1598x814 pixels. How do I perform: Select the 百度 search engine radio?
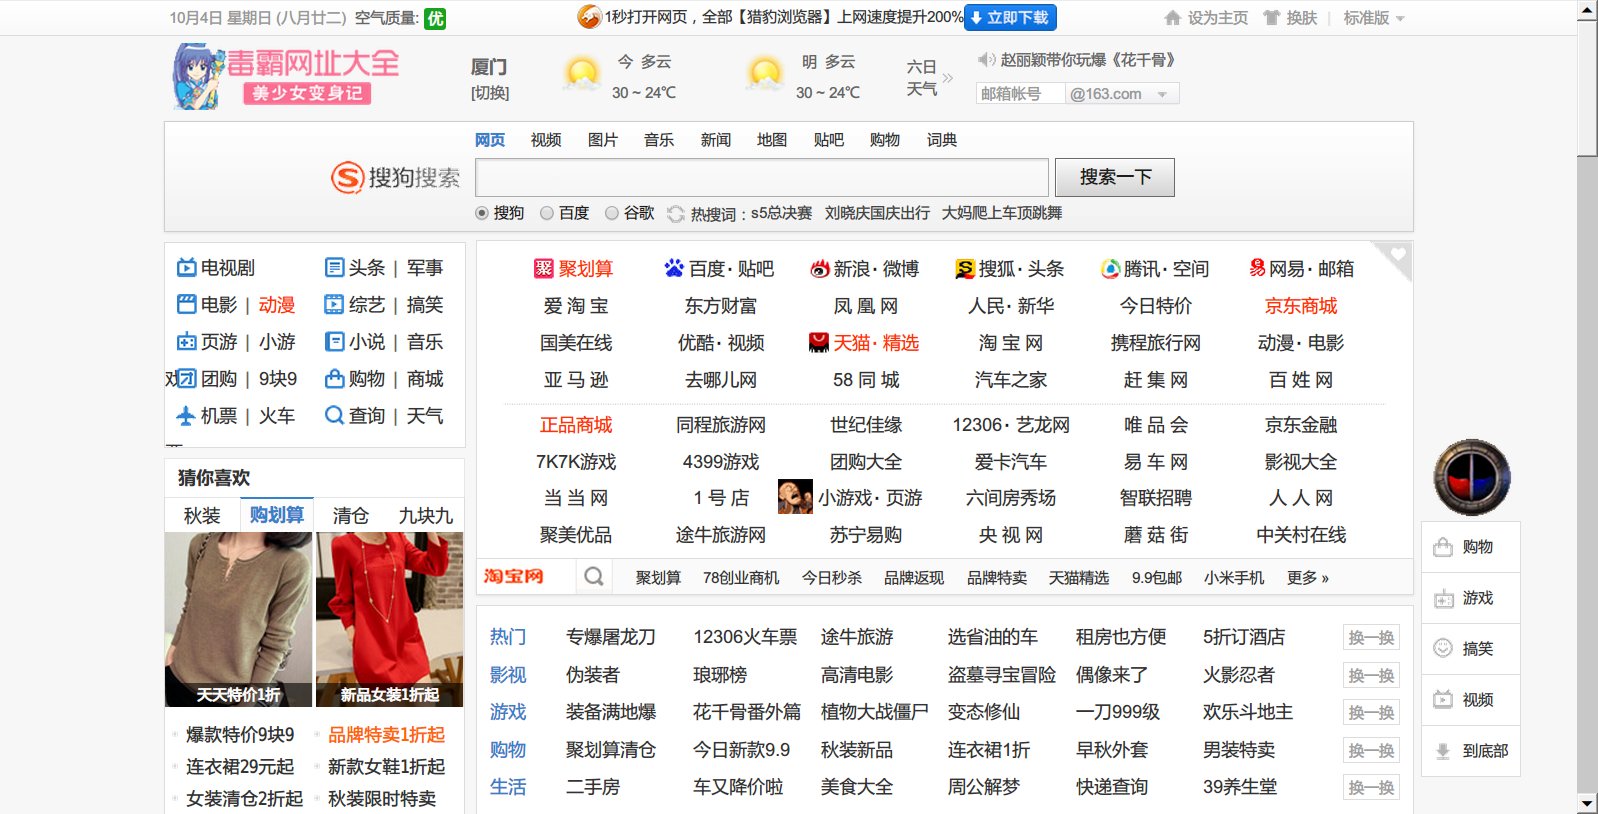[x=547, y=213]
